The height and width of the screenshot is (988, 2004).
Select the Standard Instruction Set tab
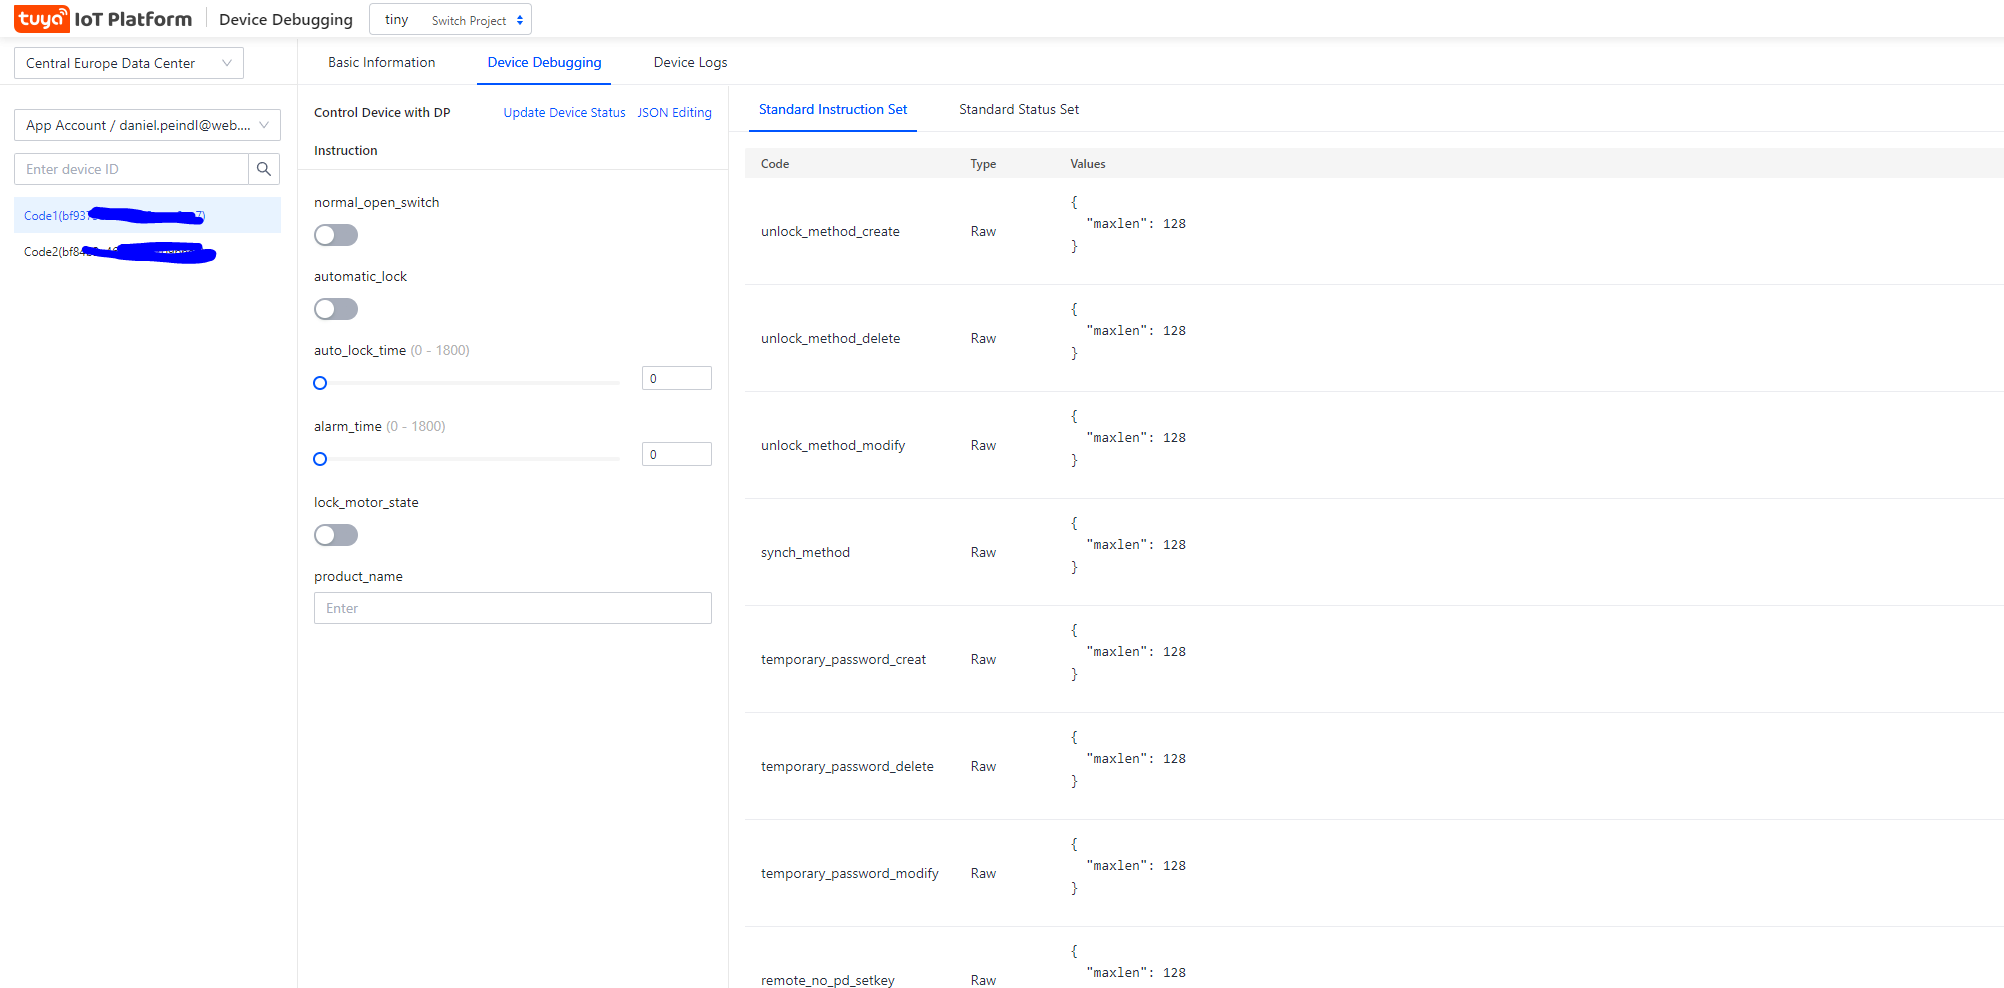[x=832, y=109]
